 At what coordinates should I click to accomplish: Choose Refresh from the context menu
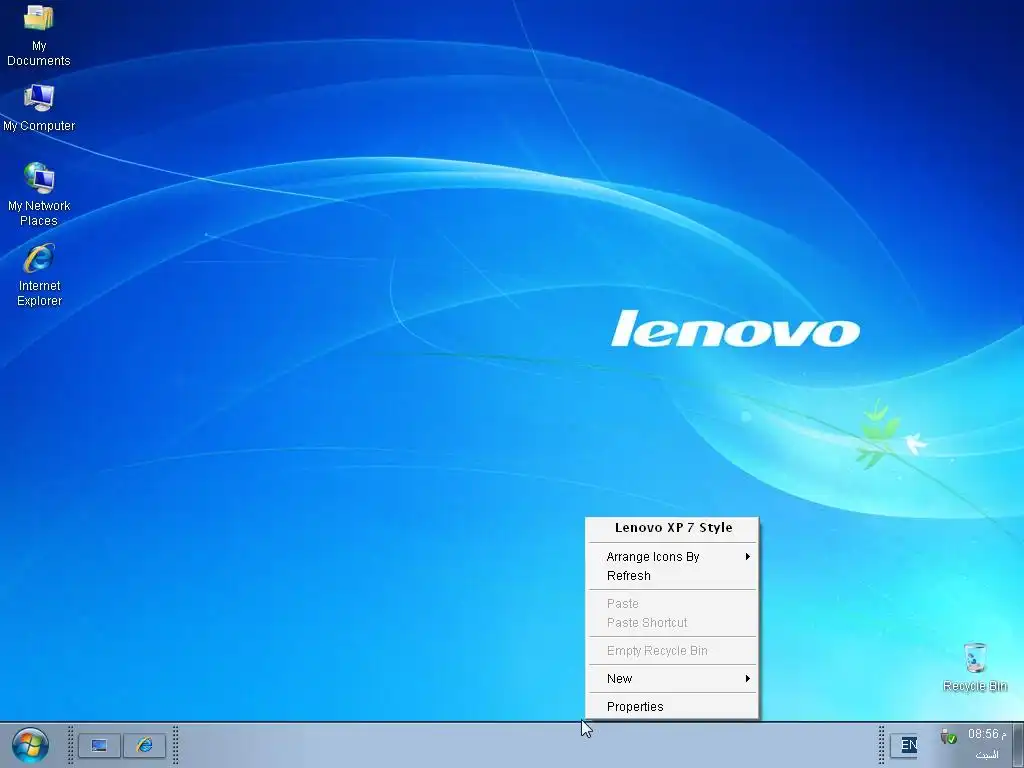673,575
